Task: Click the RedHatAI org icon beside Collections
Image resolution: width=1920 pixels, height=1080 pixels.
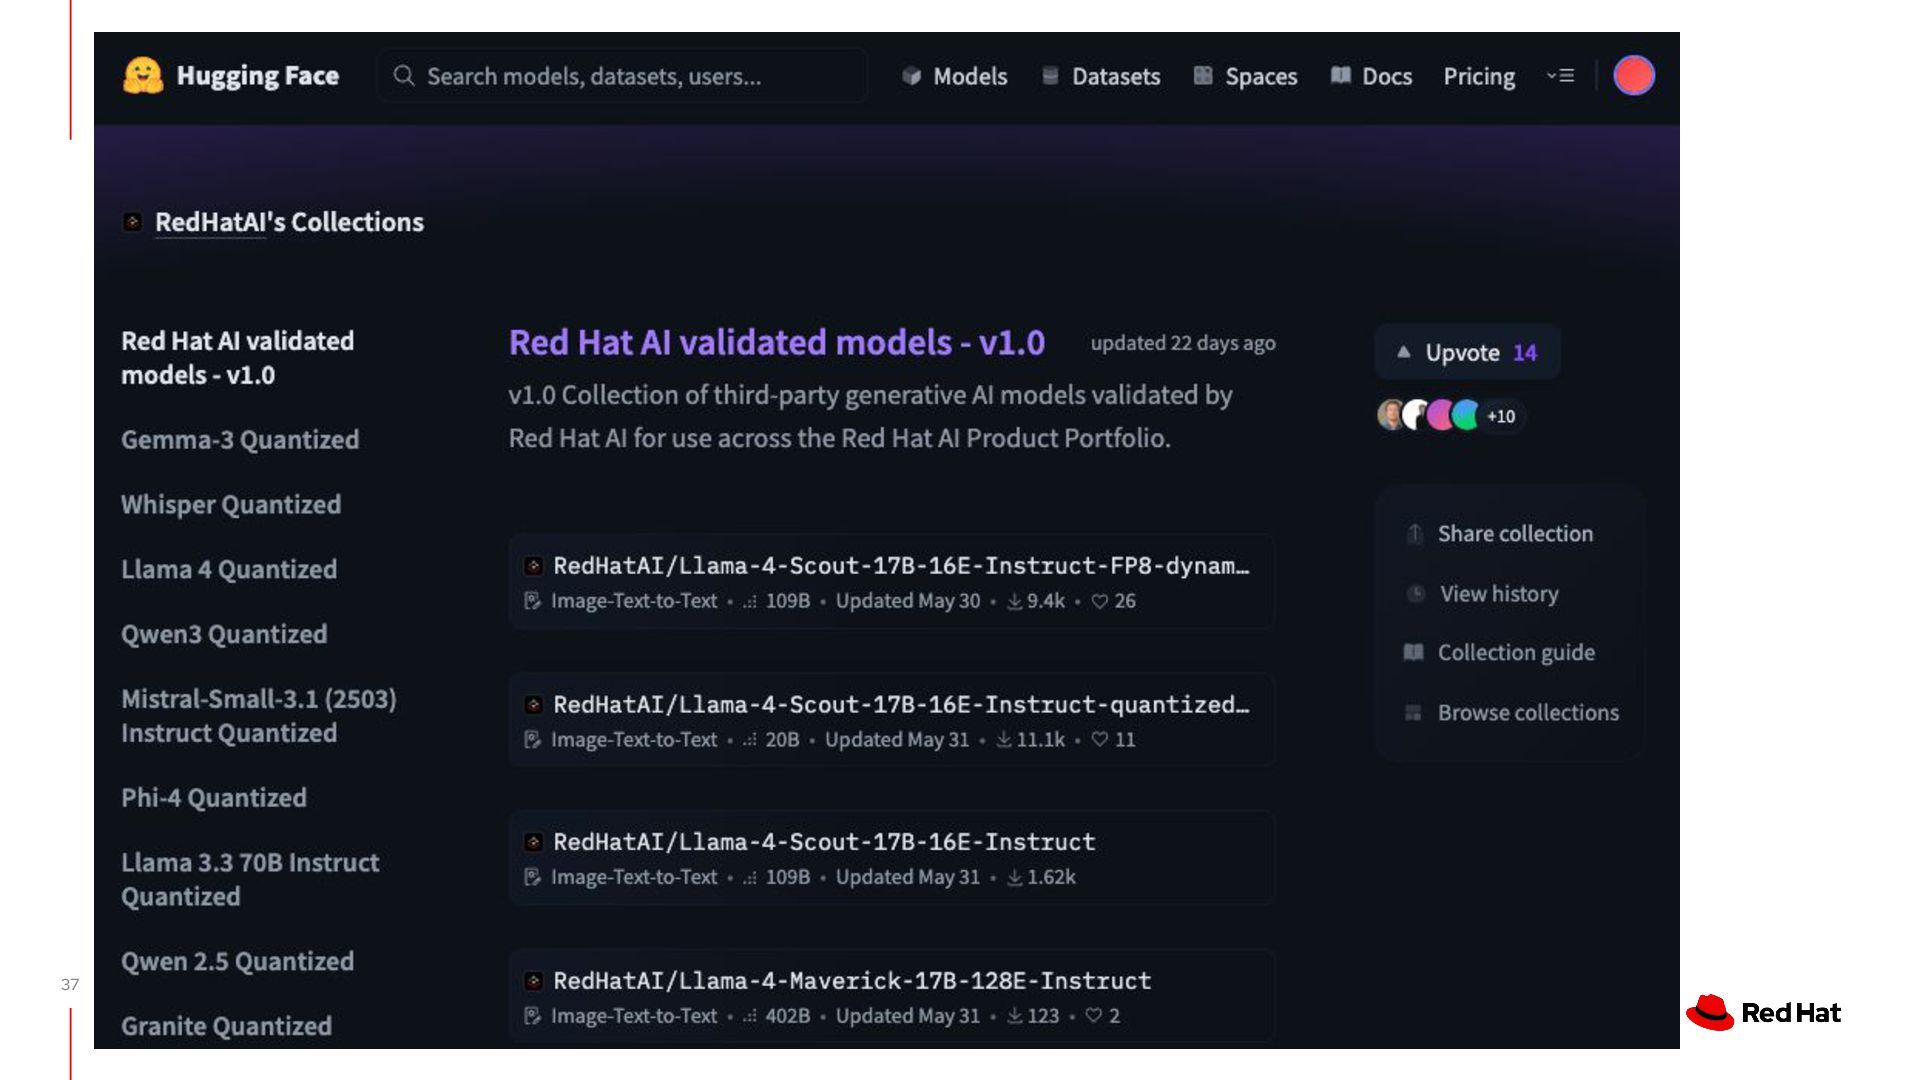Action: tap(132, 222)
